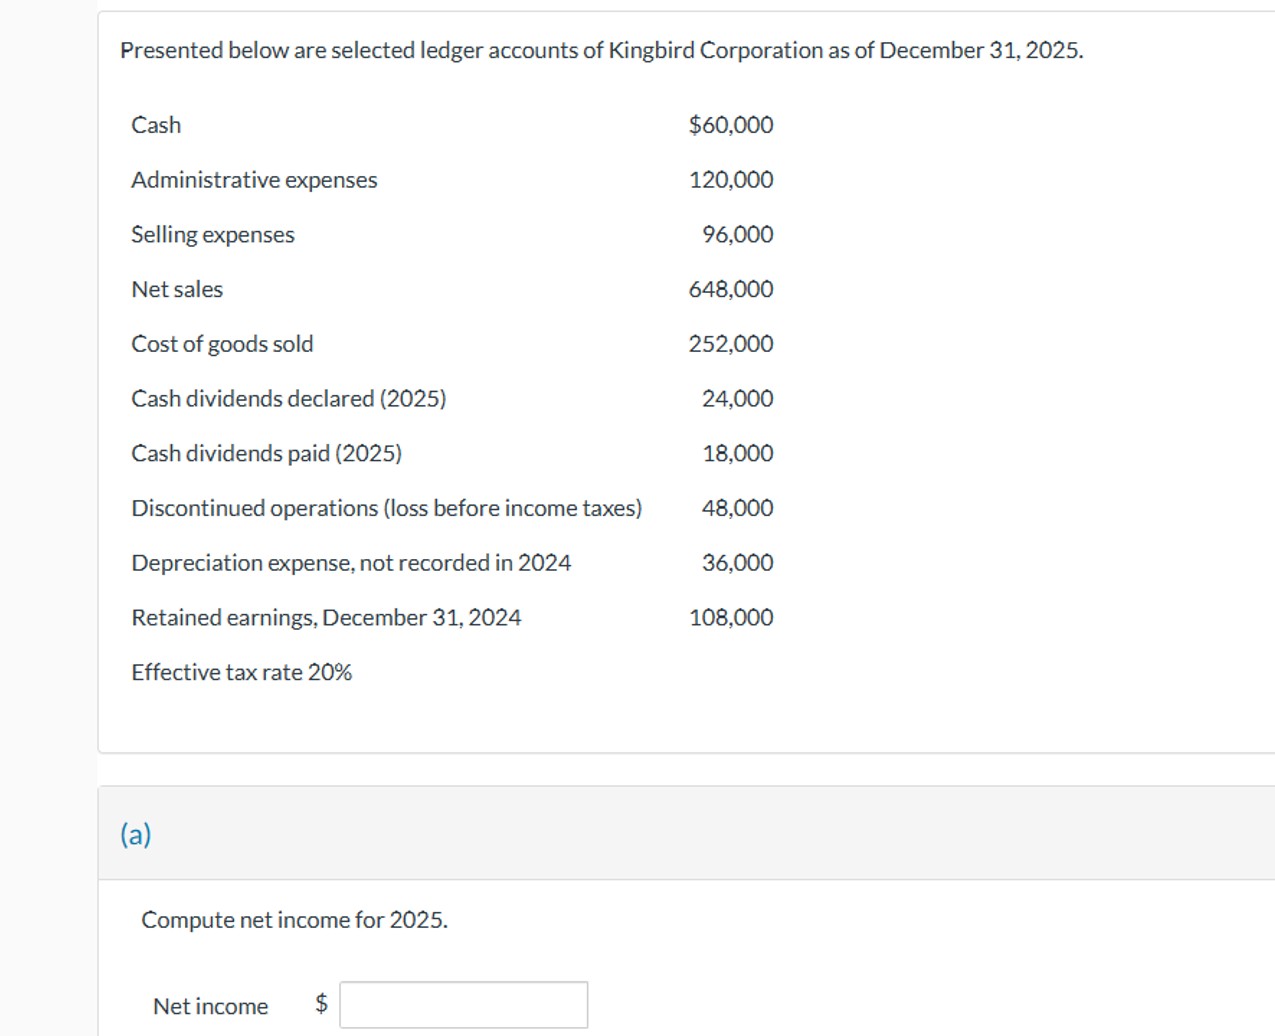Click the $60,000 cash amount
This screenshot has width=1275, height=1036.
(729, 124)
